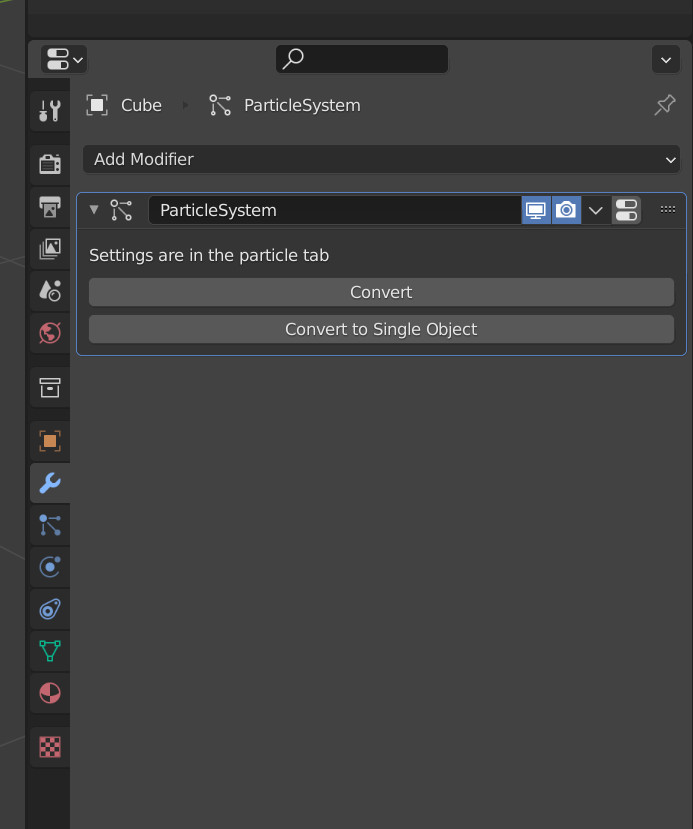This screenshot has height=829, width=693.
Task: Click the properties search field
Action: click(x=362, y=59)
